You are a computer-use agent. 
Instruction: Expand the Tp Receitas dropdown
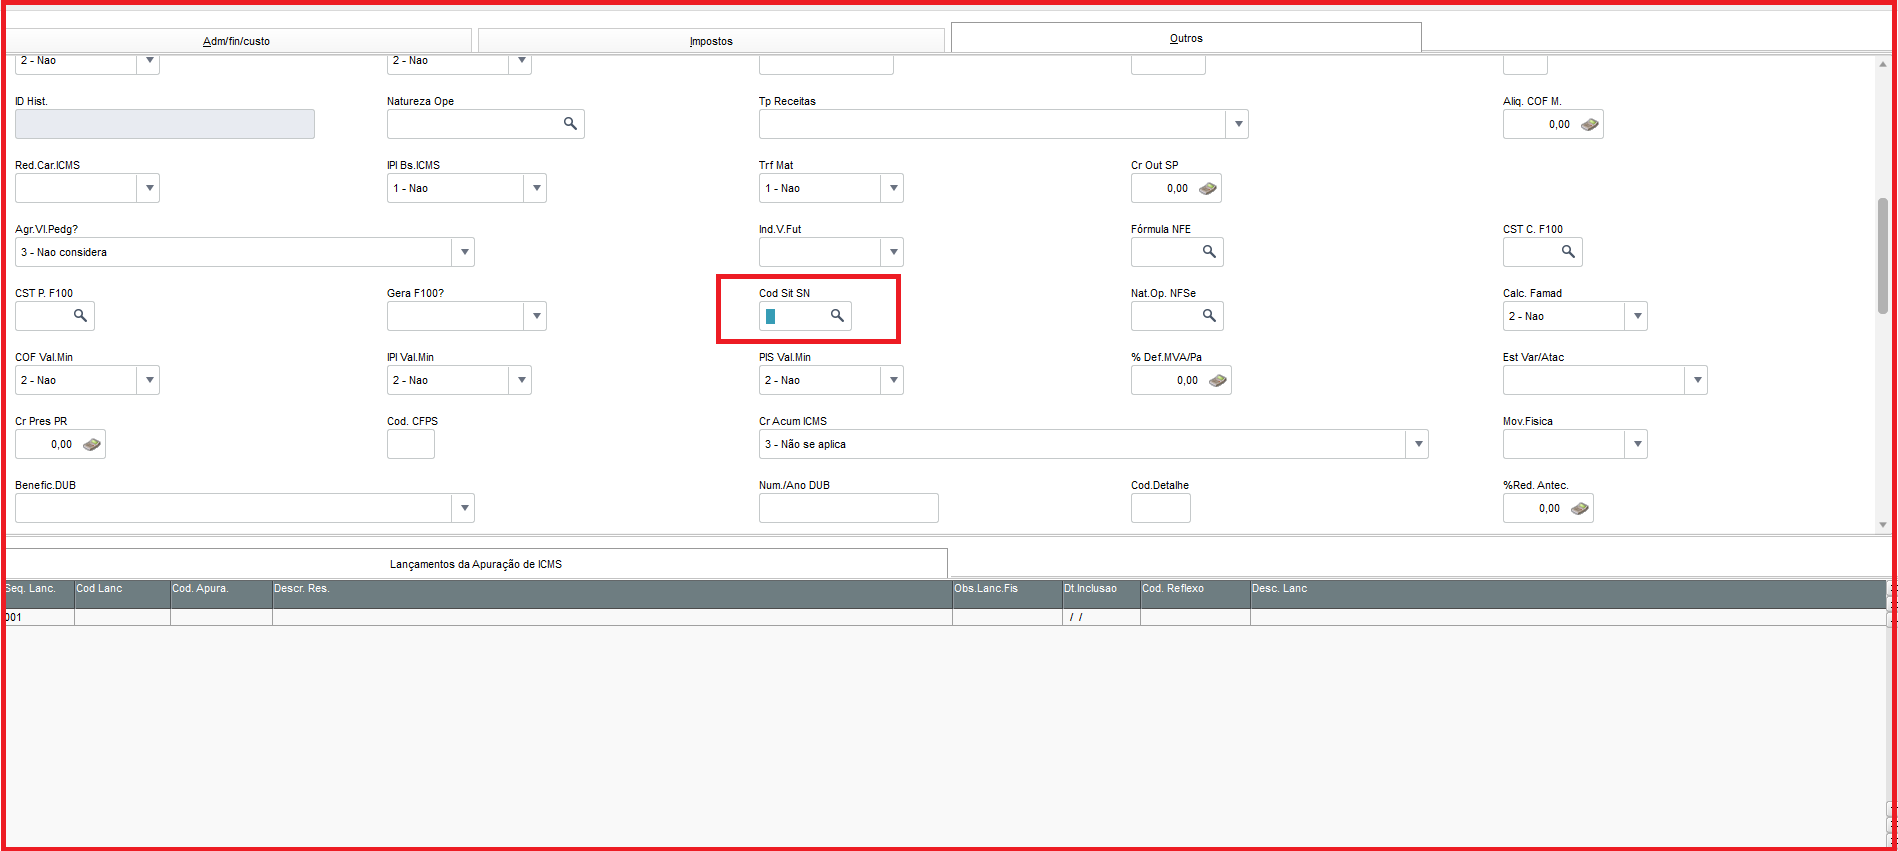1238,124
